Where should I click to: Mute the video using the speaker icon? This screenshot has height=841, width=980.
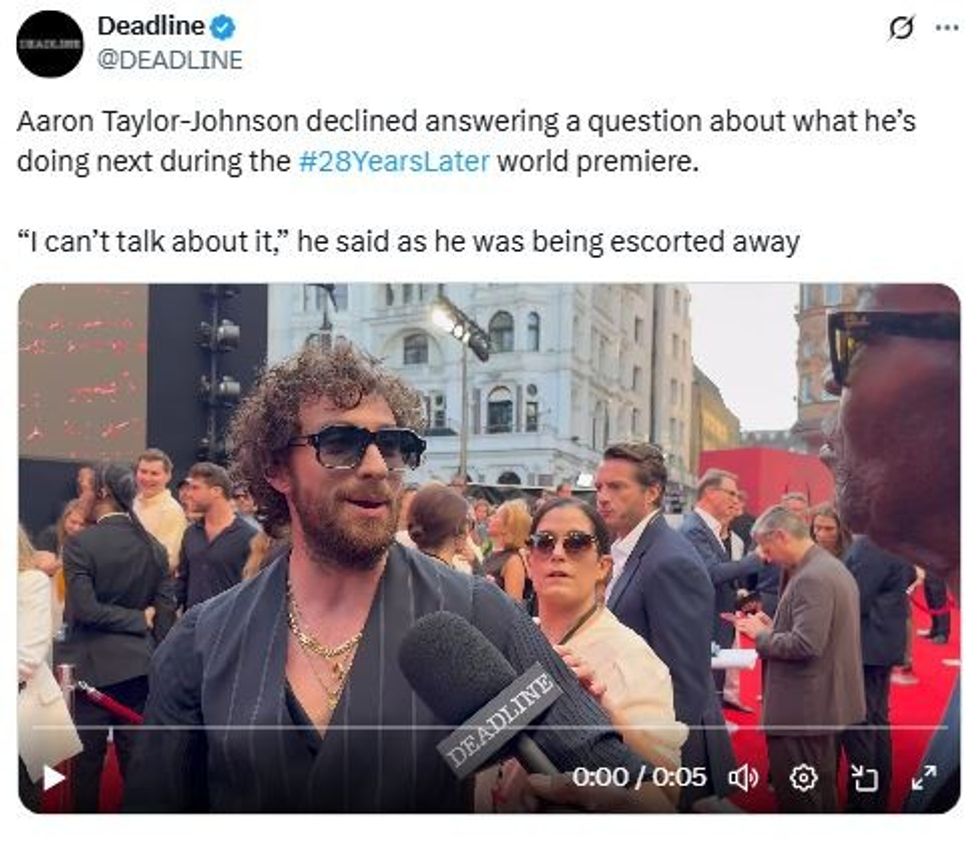click(x=742, y=779)
